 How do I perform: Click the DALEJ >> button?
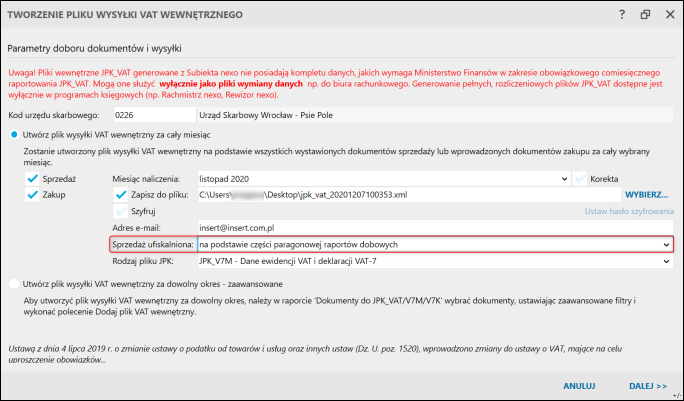click(x=648, y=386)
